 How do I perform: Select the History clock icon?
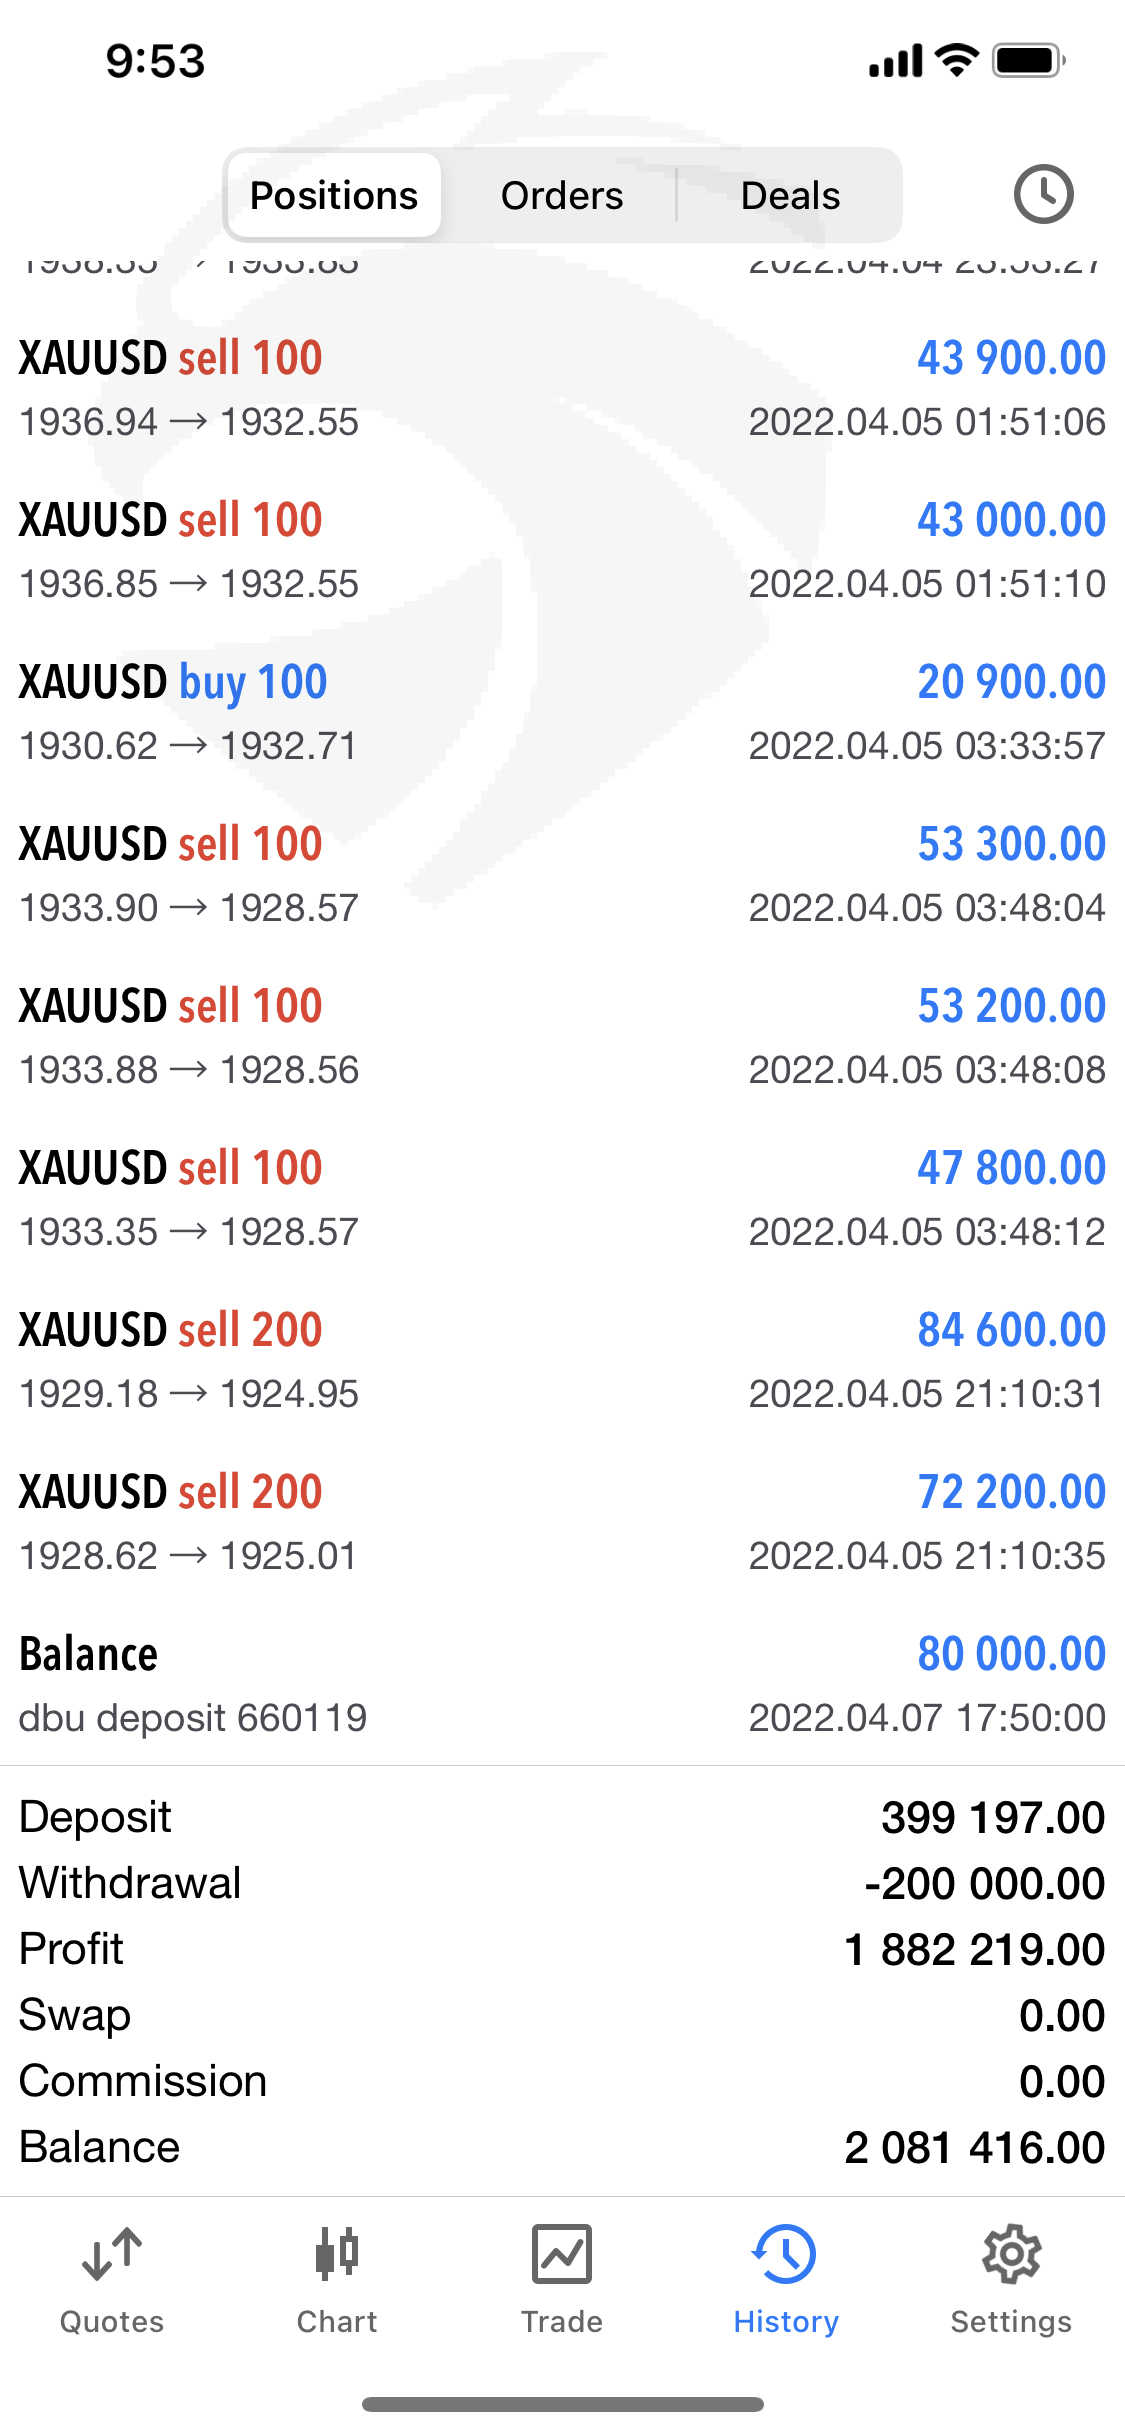(x=785, y=2254)
